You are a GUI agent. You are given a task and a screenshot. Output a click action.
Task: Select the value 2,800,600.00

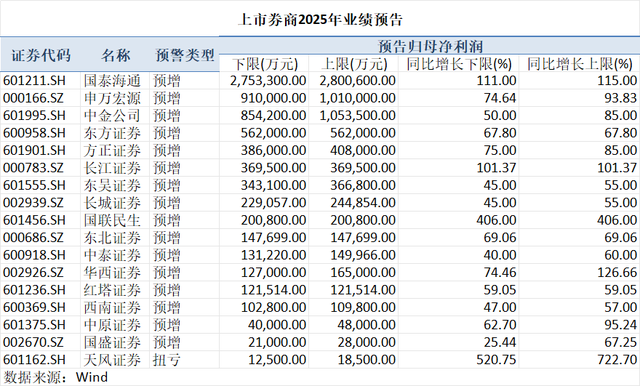(x=358, y=80)
